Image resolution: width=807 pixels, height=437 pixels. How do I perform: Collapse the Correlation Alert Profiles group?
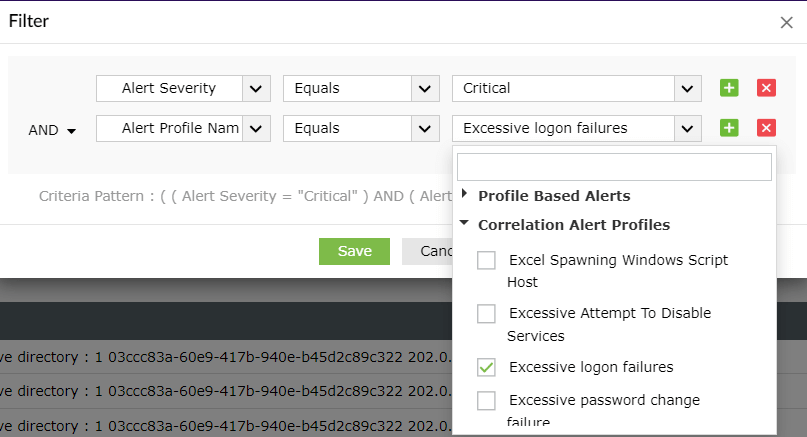coord(464,224)
